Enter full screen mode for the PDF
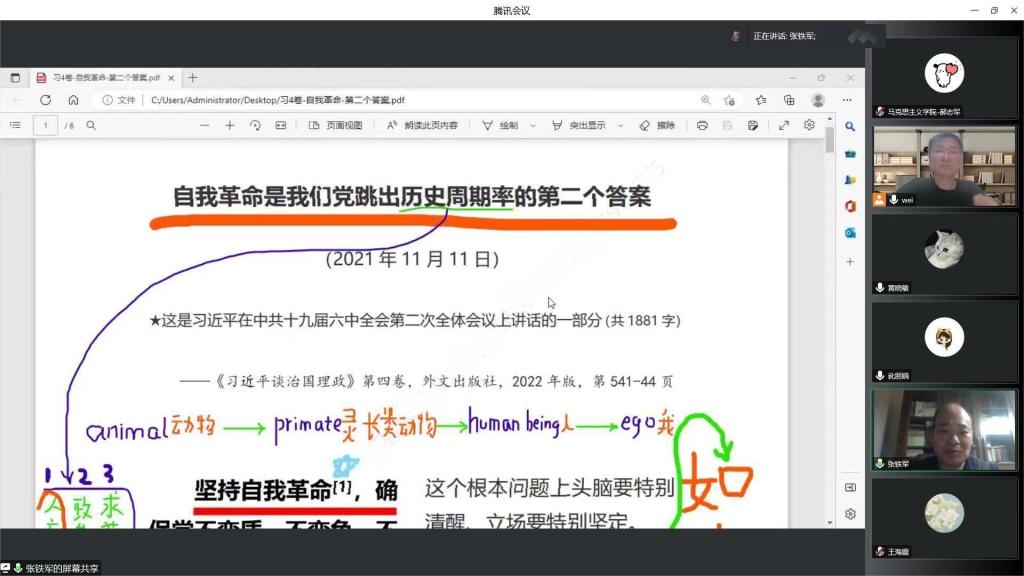Screen dimensions: 1024x576 [x=784, y=125]
